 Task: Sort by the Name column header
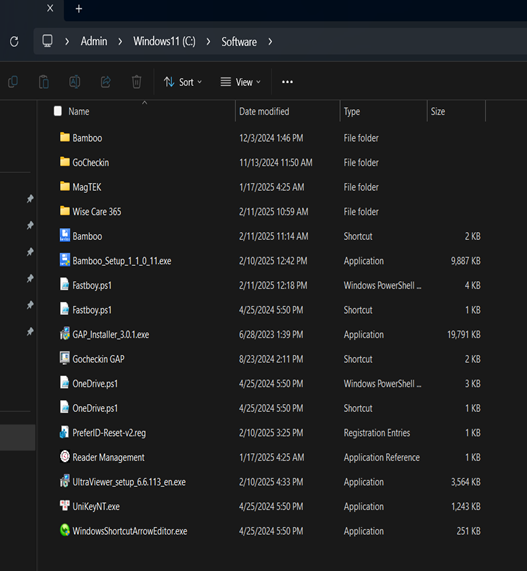[79, 111]
